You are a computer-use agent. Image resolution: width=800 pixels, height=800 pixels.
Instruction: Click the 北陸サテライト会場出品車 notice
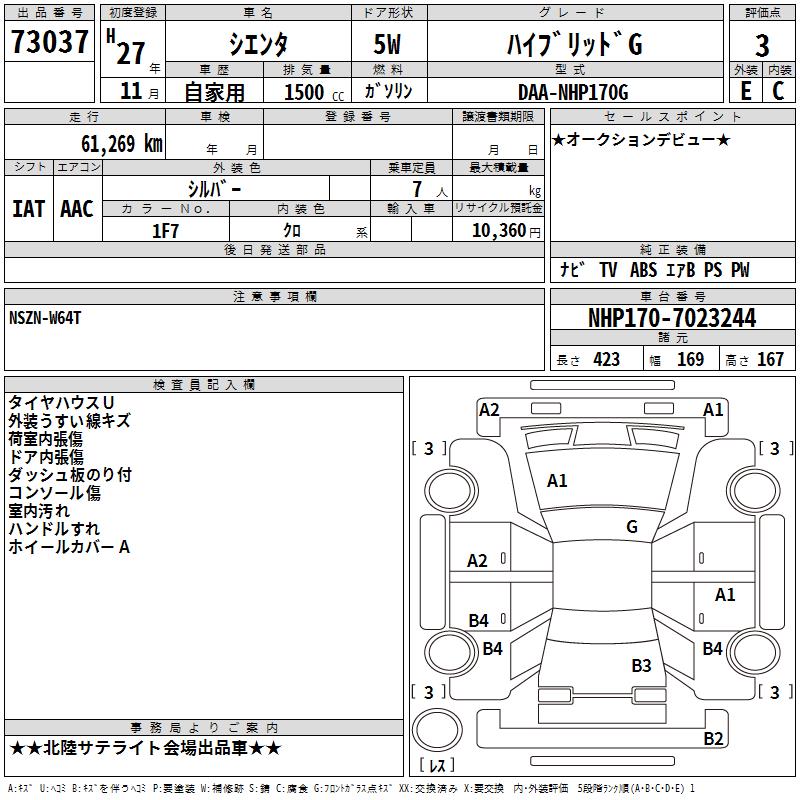(145, 748)
